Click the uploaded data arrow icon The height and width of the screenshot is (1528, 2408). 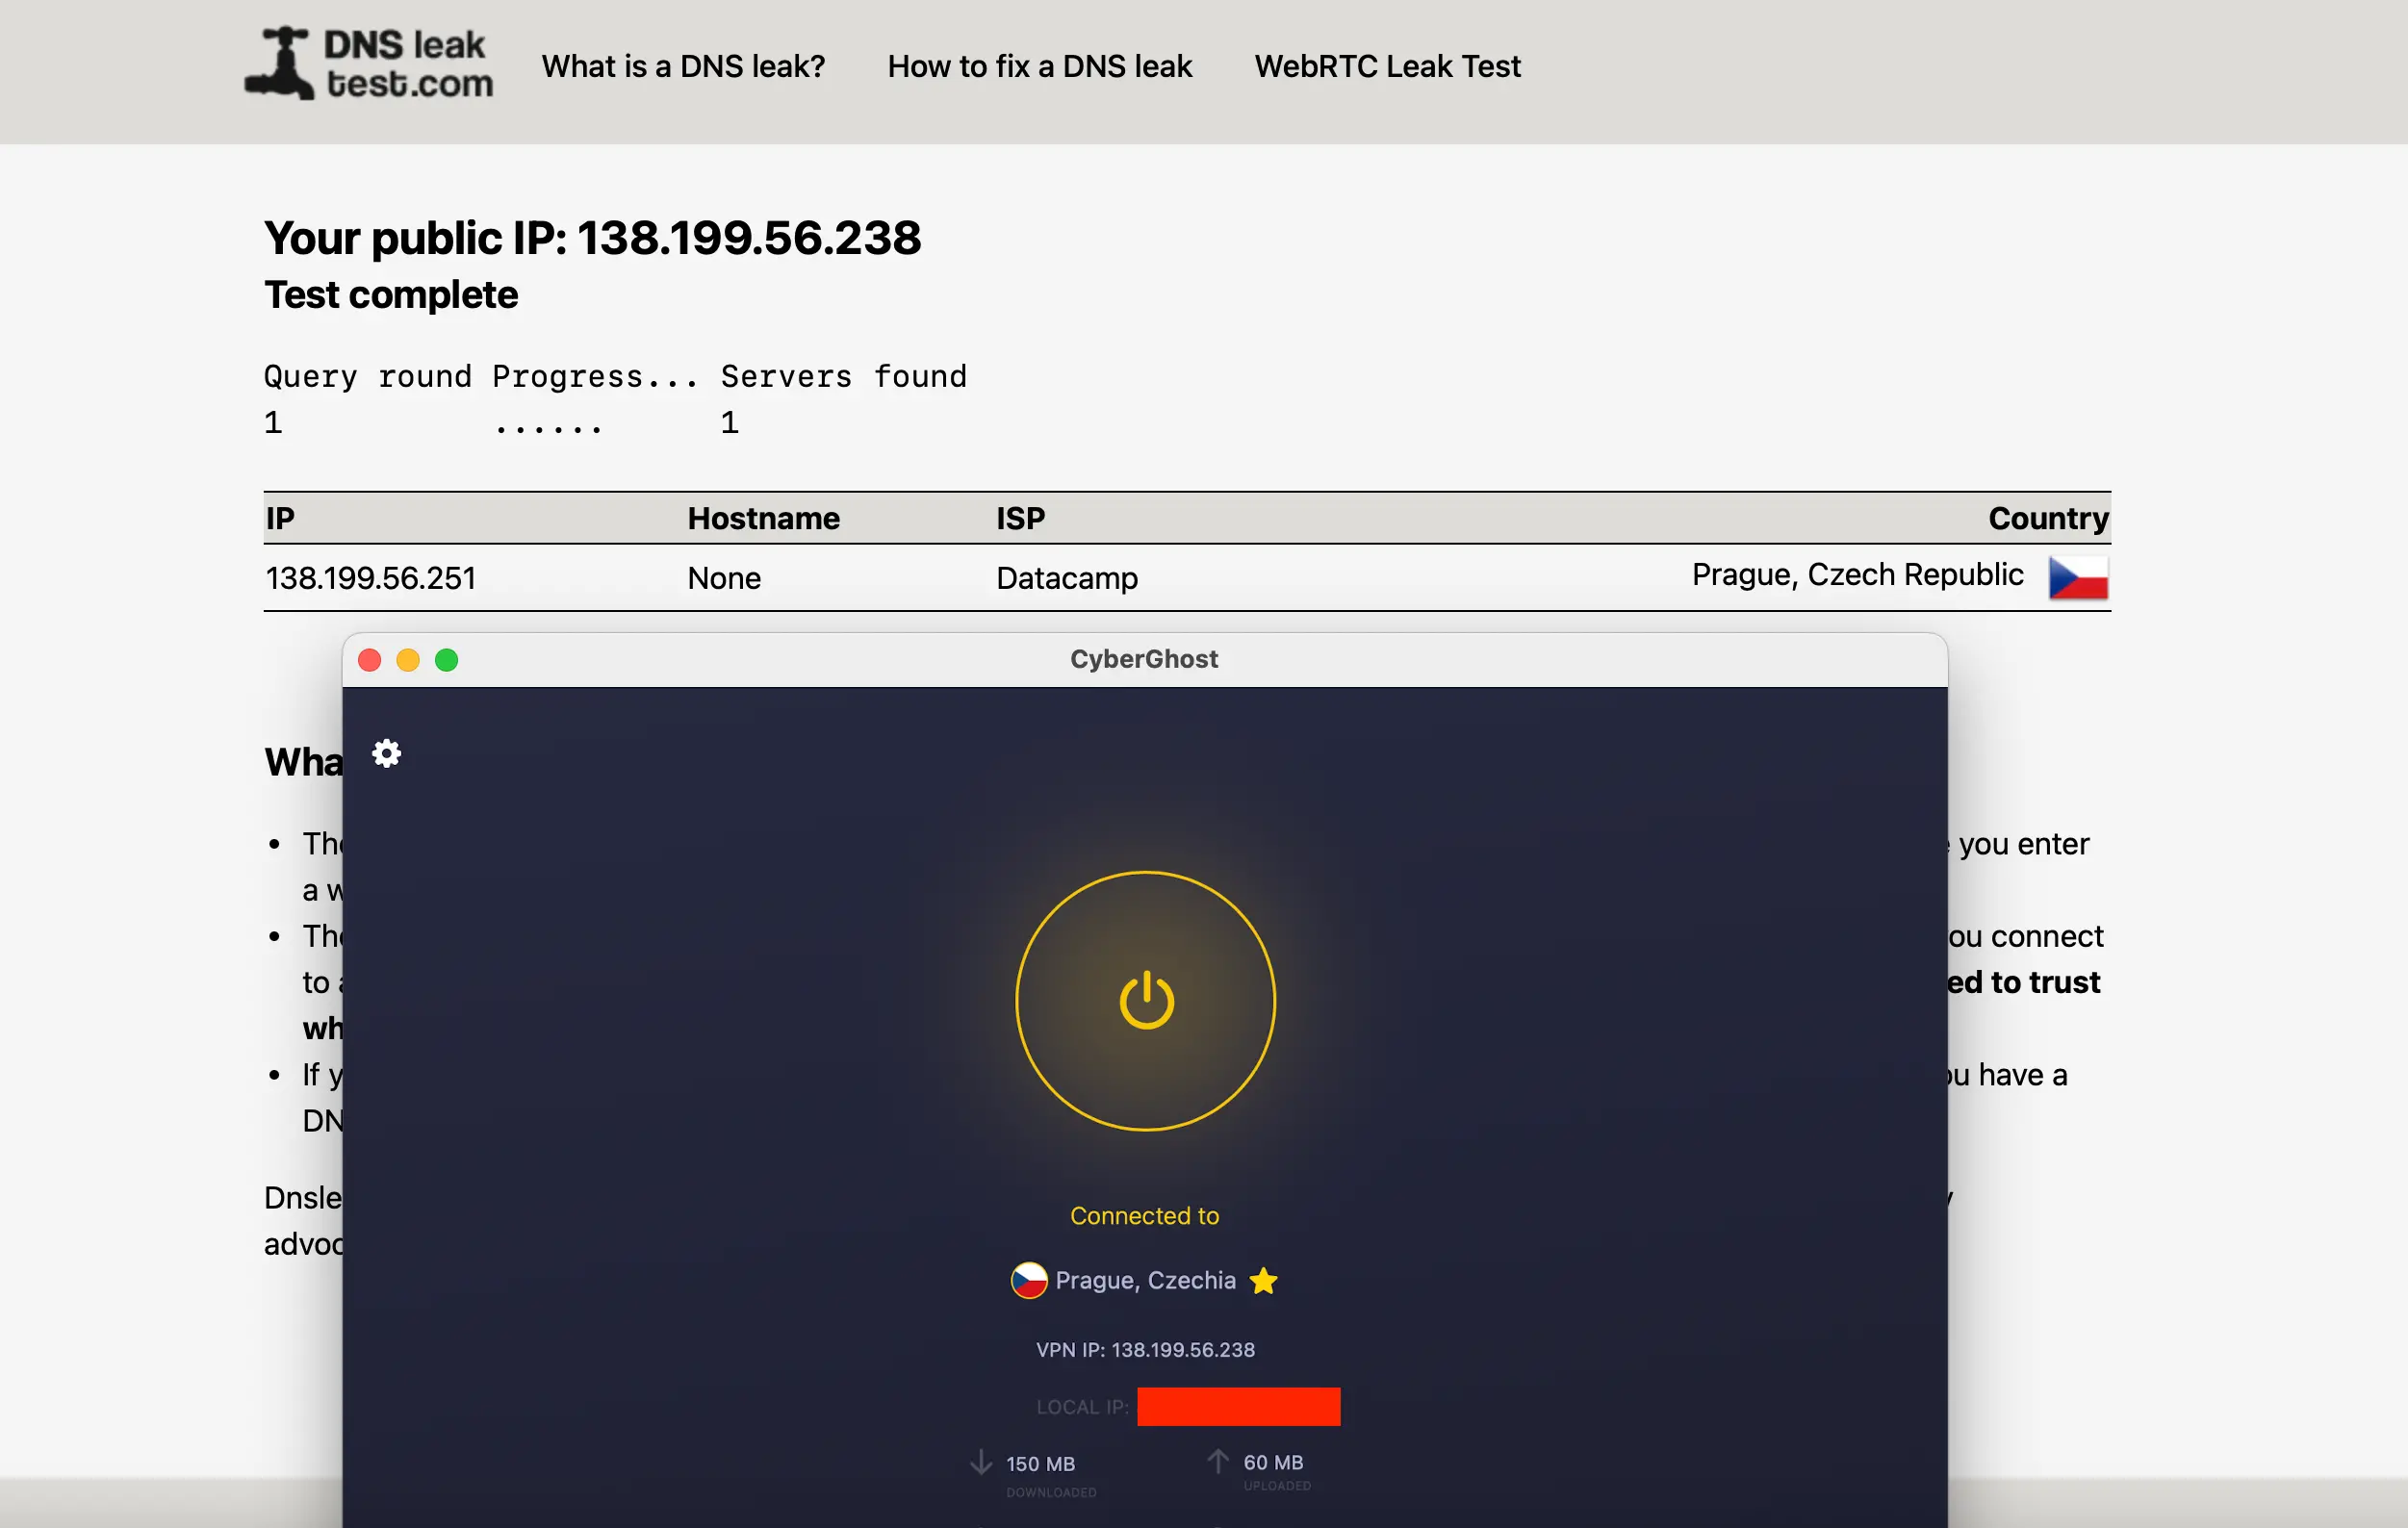click(1217, 1461)
